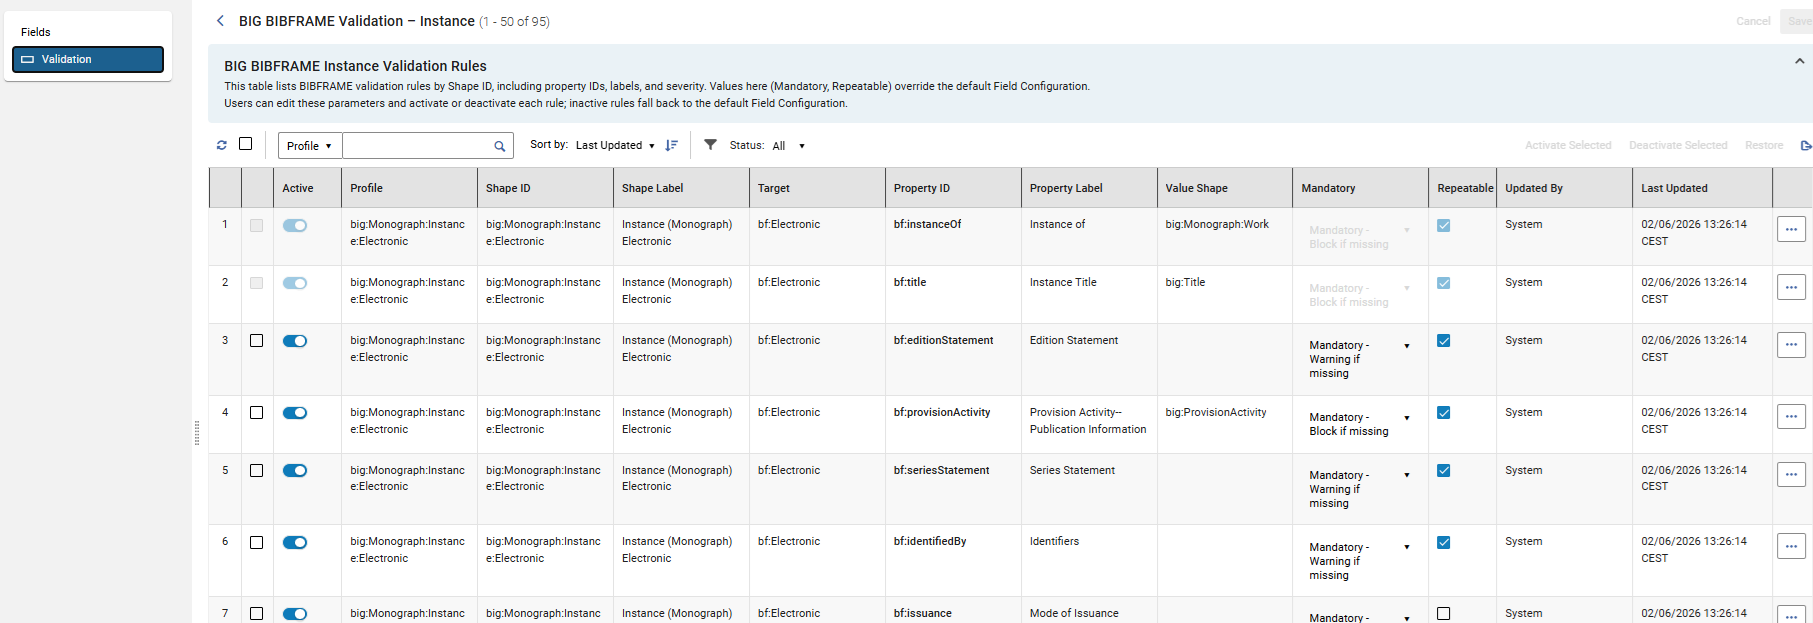
Task: Click the Fields heading in sidebar
Action: click(36, 32)
